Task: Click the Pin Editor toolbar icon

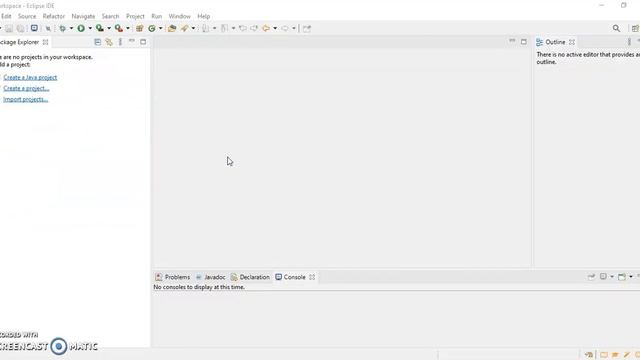Action: pos(307,28)
